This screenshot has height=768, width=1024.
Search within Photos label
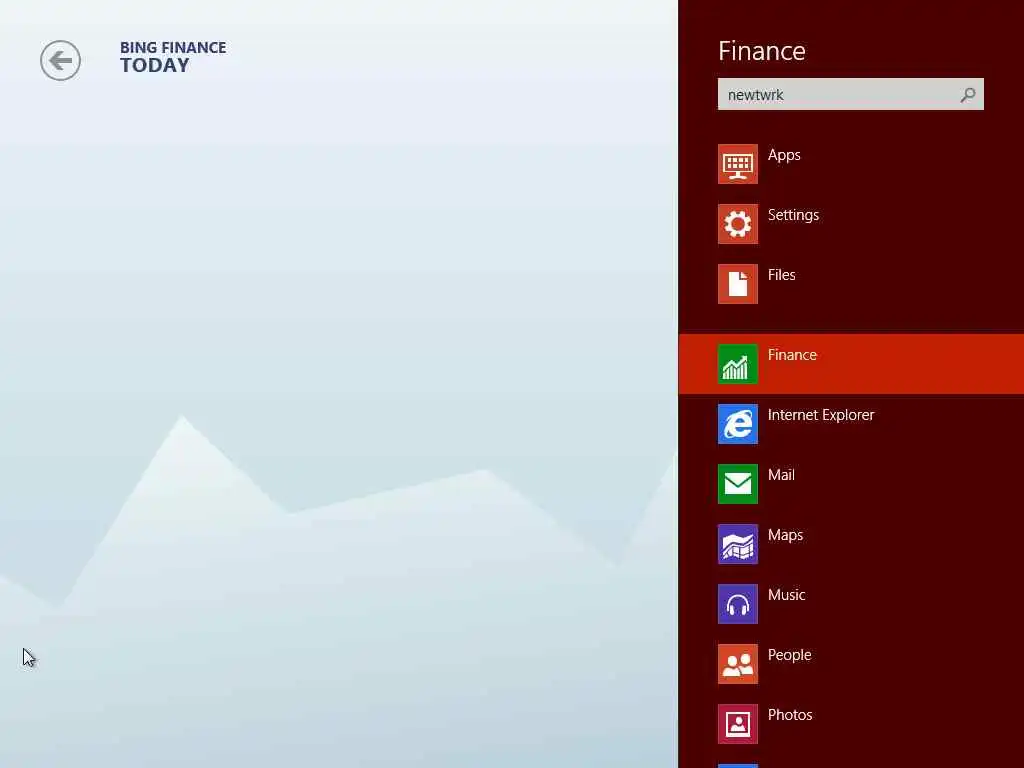tap(790, 715)
